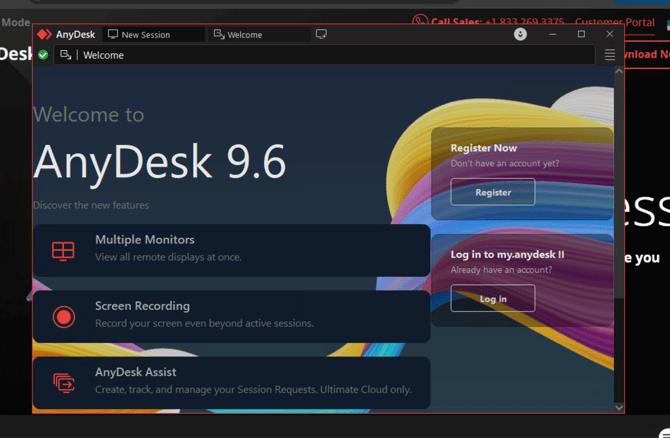The height and width of the screenshot is (438, 670).
Task: Open the hamburger main menu
Action: (x=610, y=55)
